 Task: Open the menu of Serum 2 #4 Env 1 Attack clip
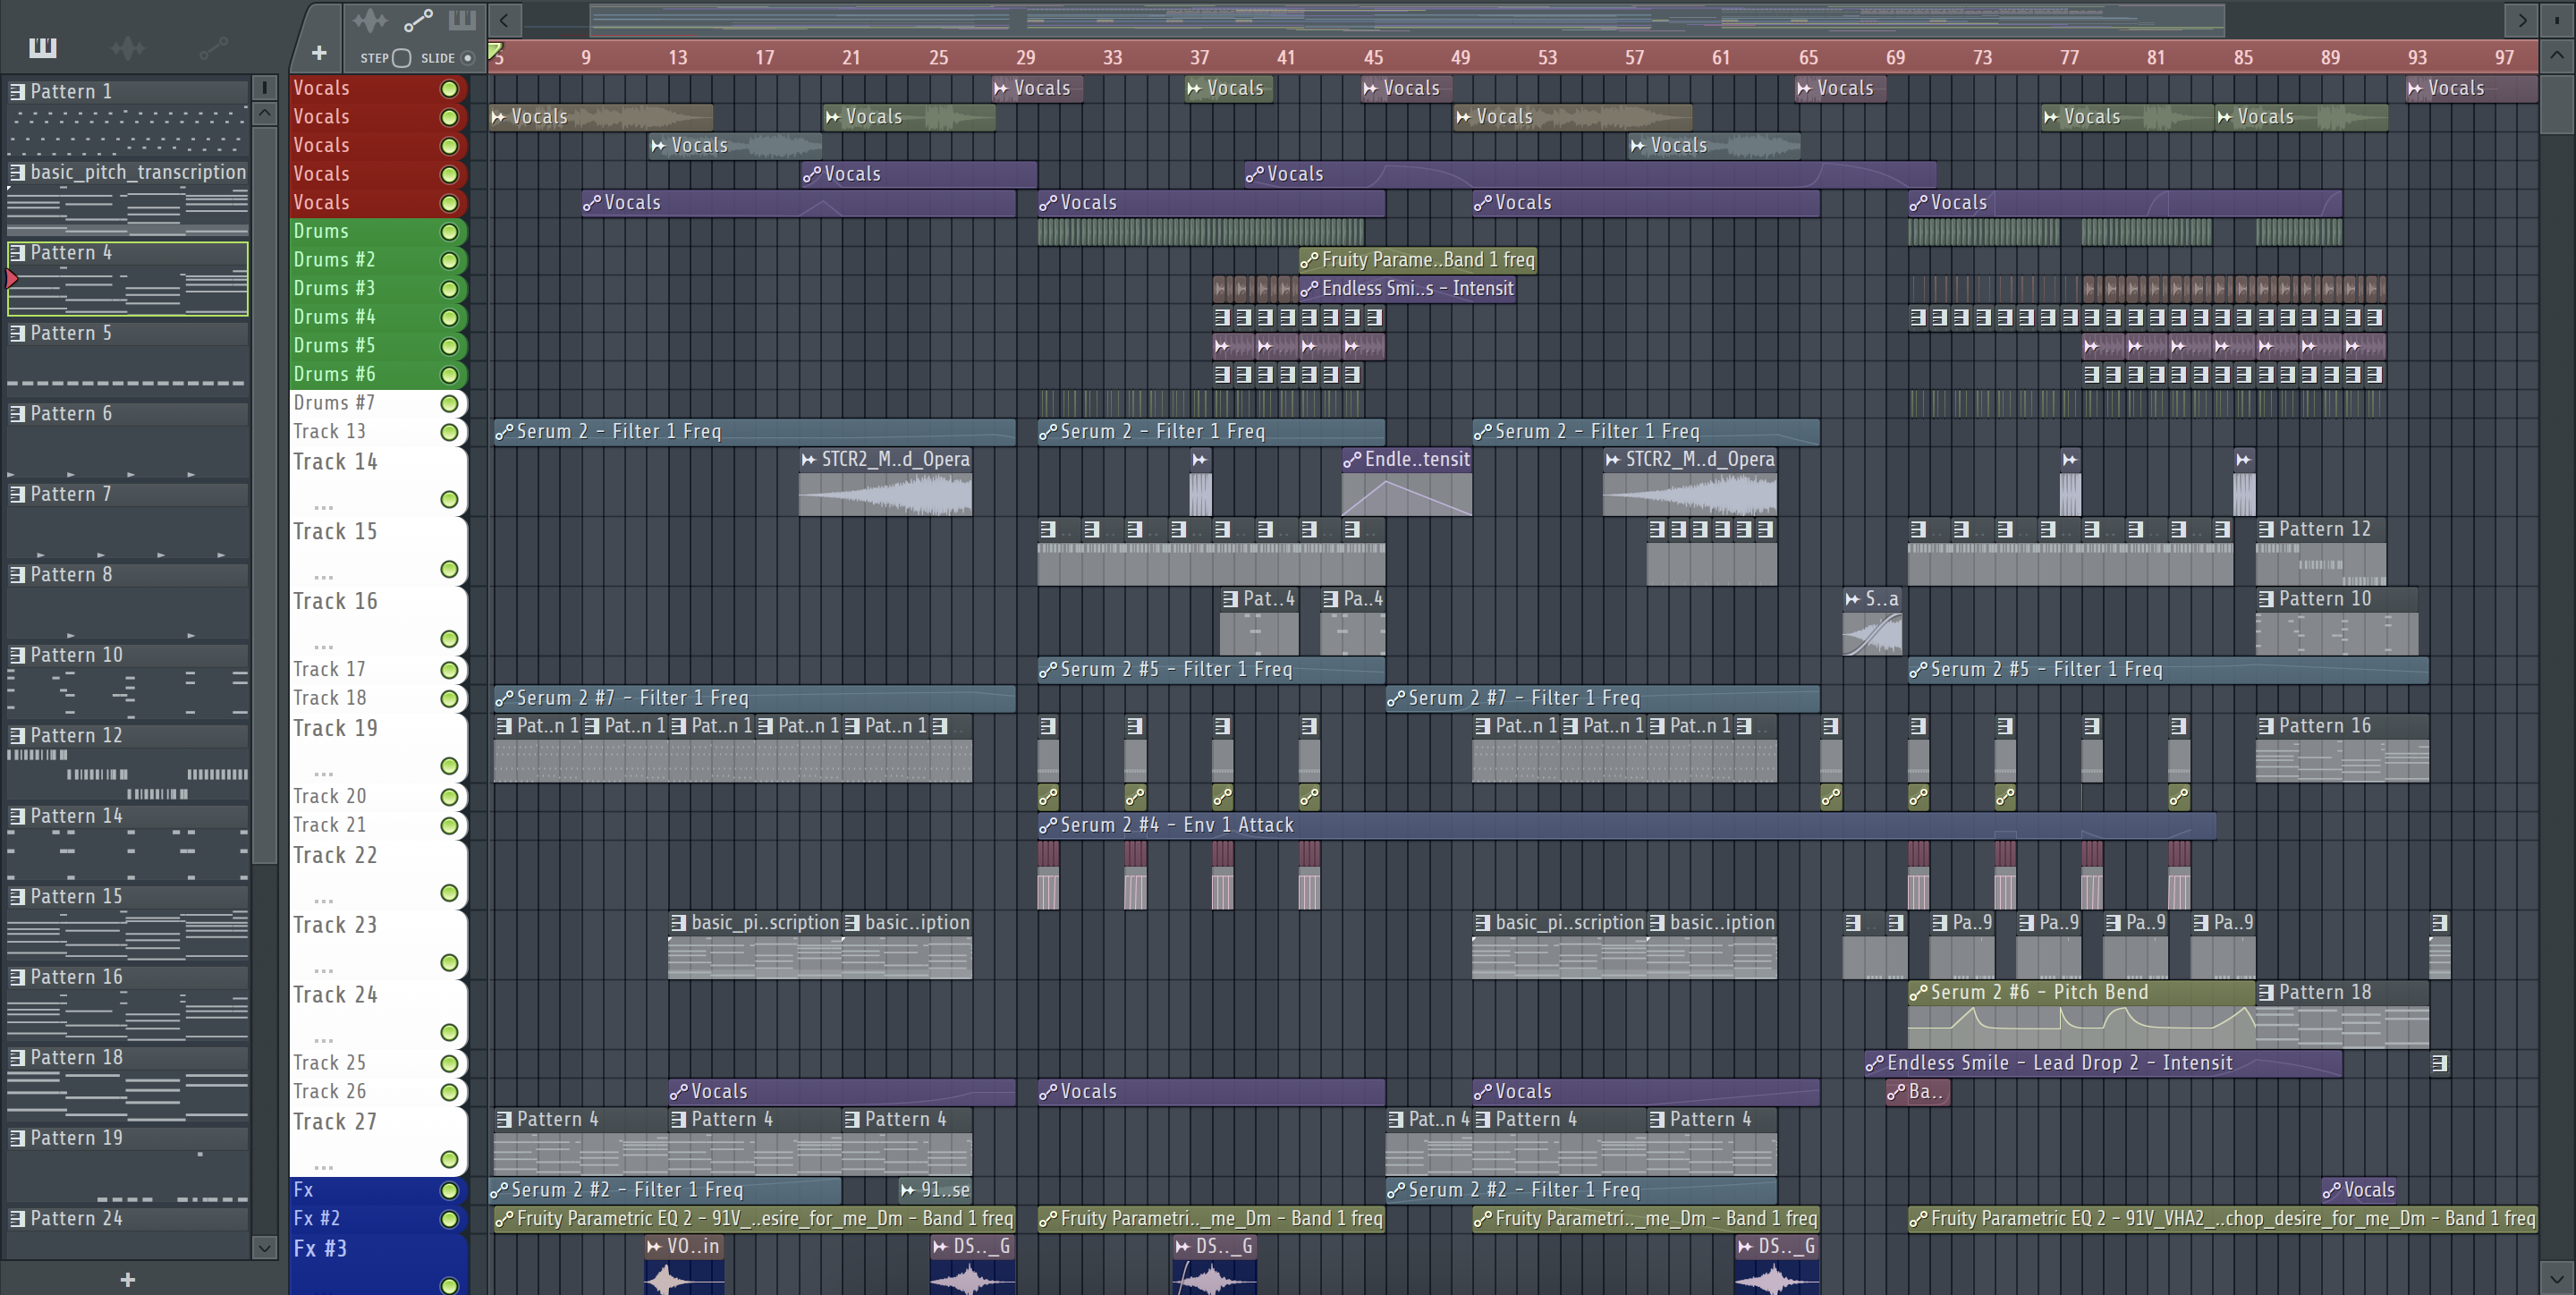point(1047,826)
